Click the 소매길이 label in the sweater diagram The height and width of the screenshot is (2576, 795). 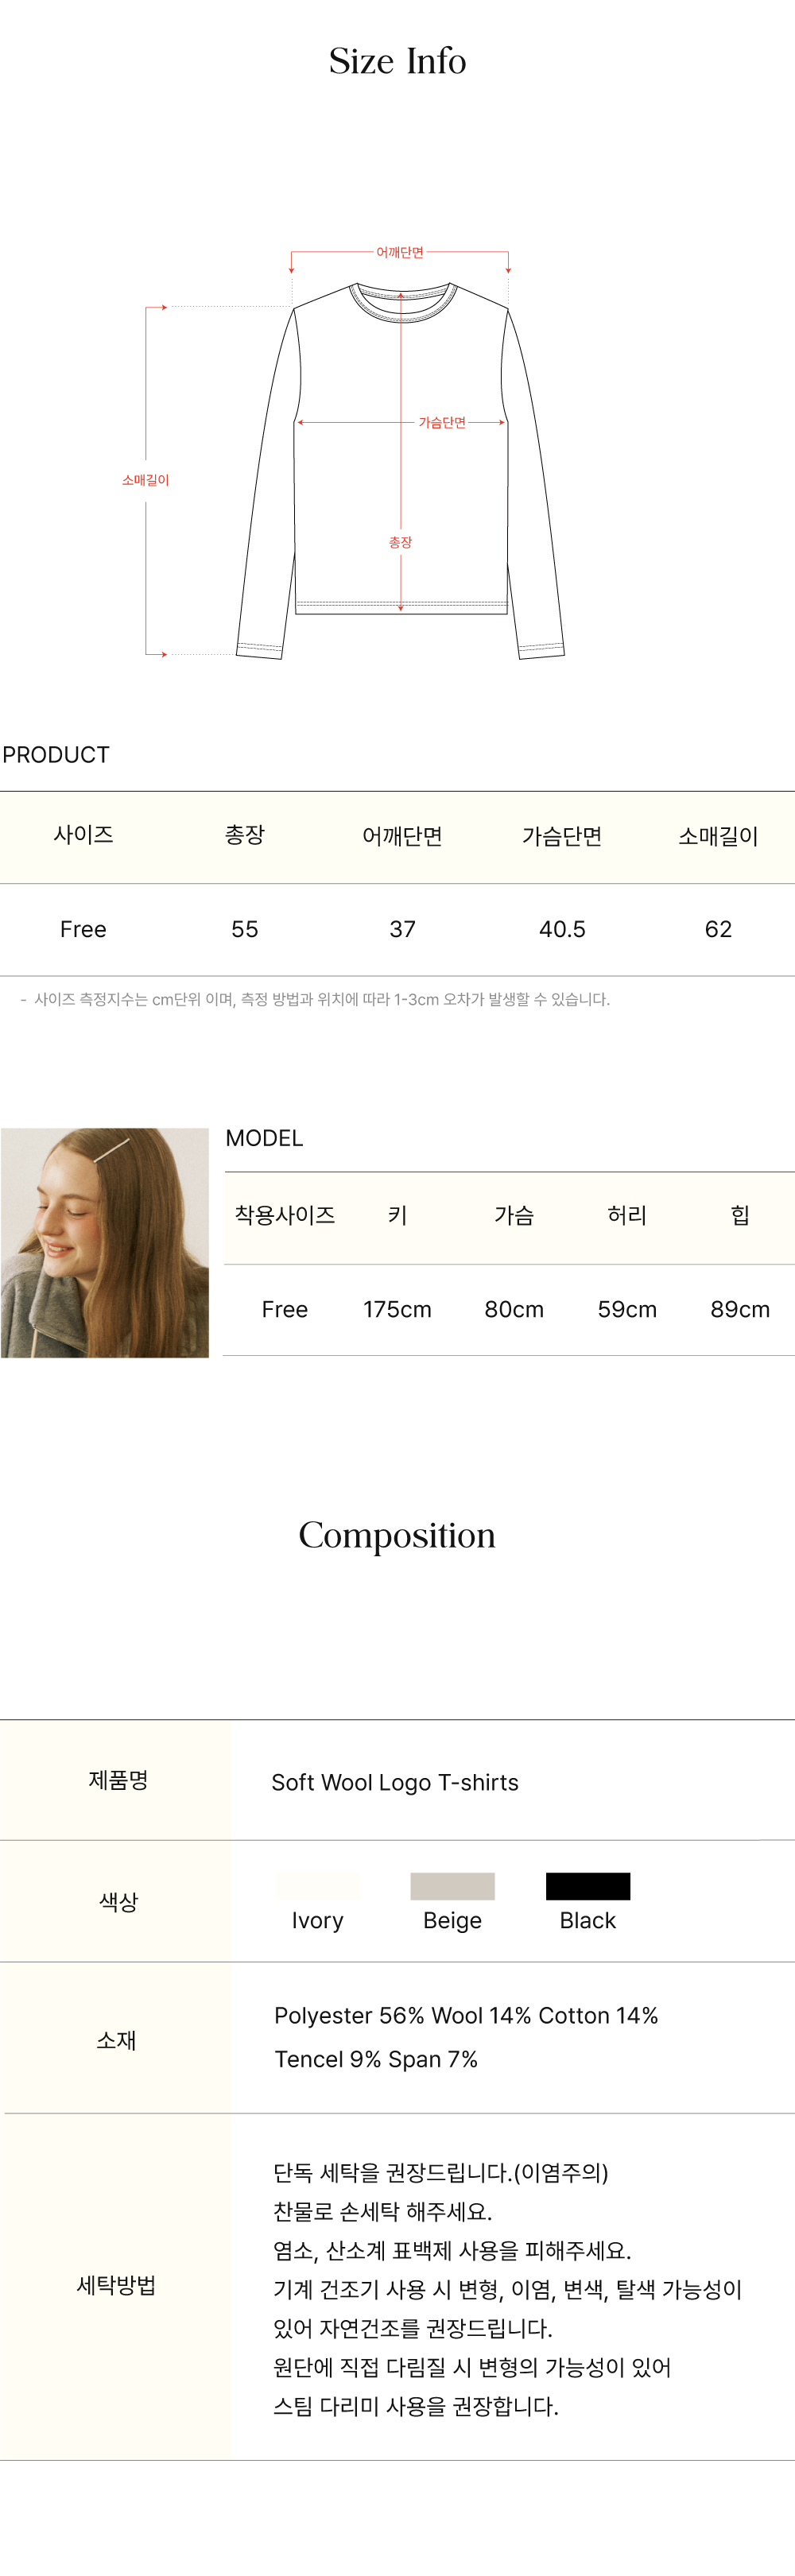click(146, 480)
